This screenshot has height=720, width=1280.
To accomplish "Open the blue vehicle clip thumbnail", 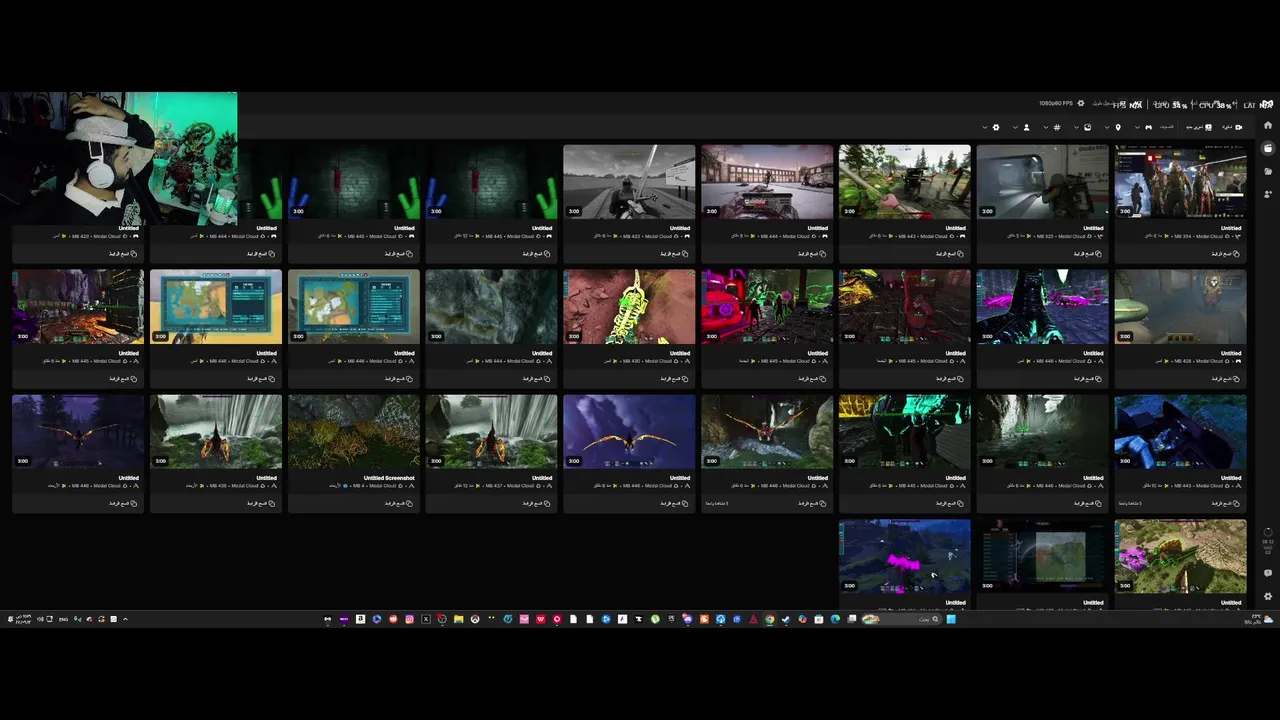I will coord(1181,432).
